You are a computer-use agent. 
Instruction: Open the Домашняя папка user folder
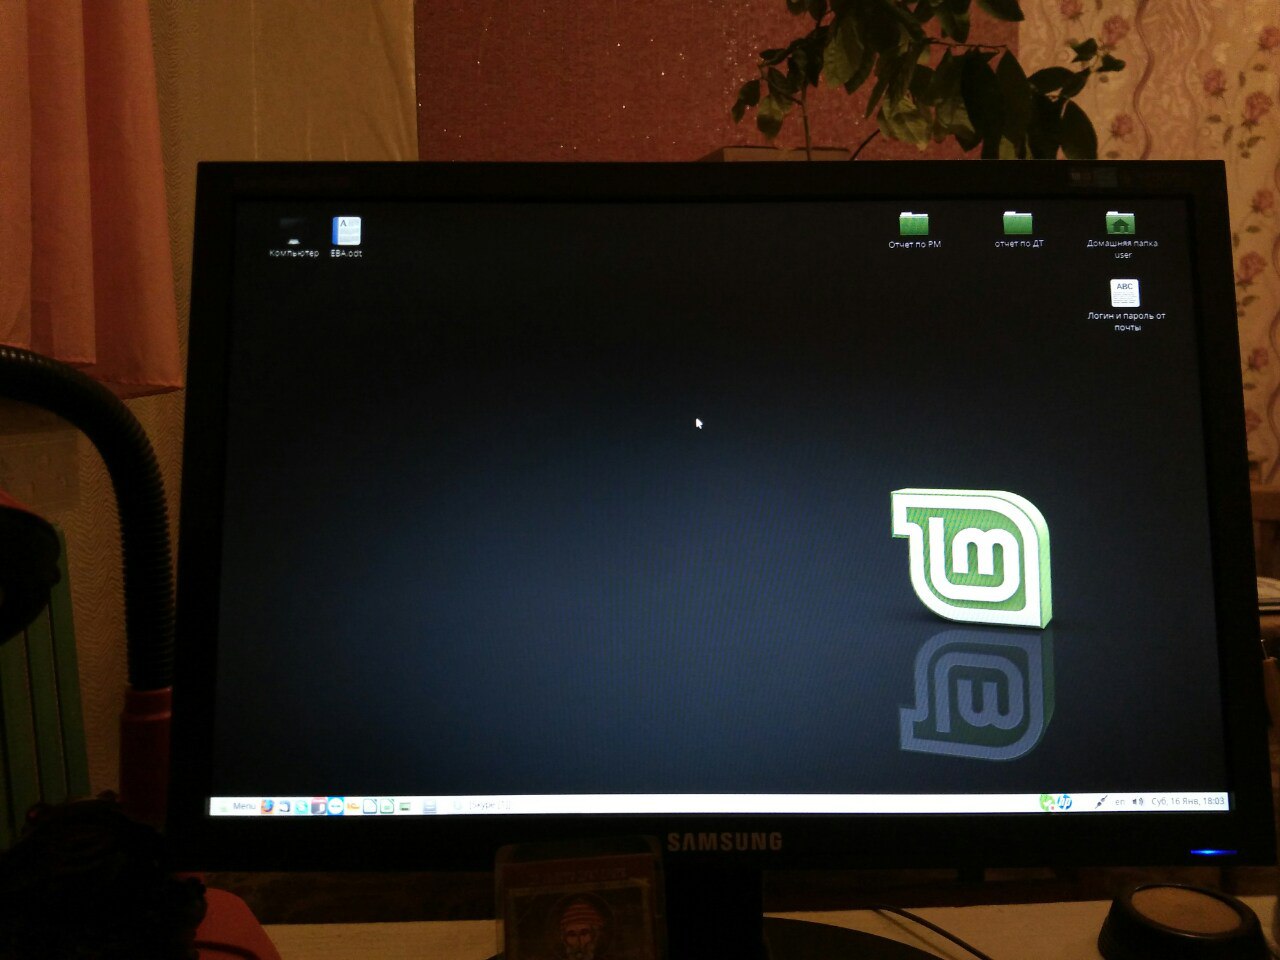click(x=1122, y=235)
